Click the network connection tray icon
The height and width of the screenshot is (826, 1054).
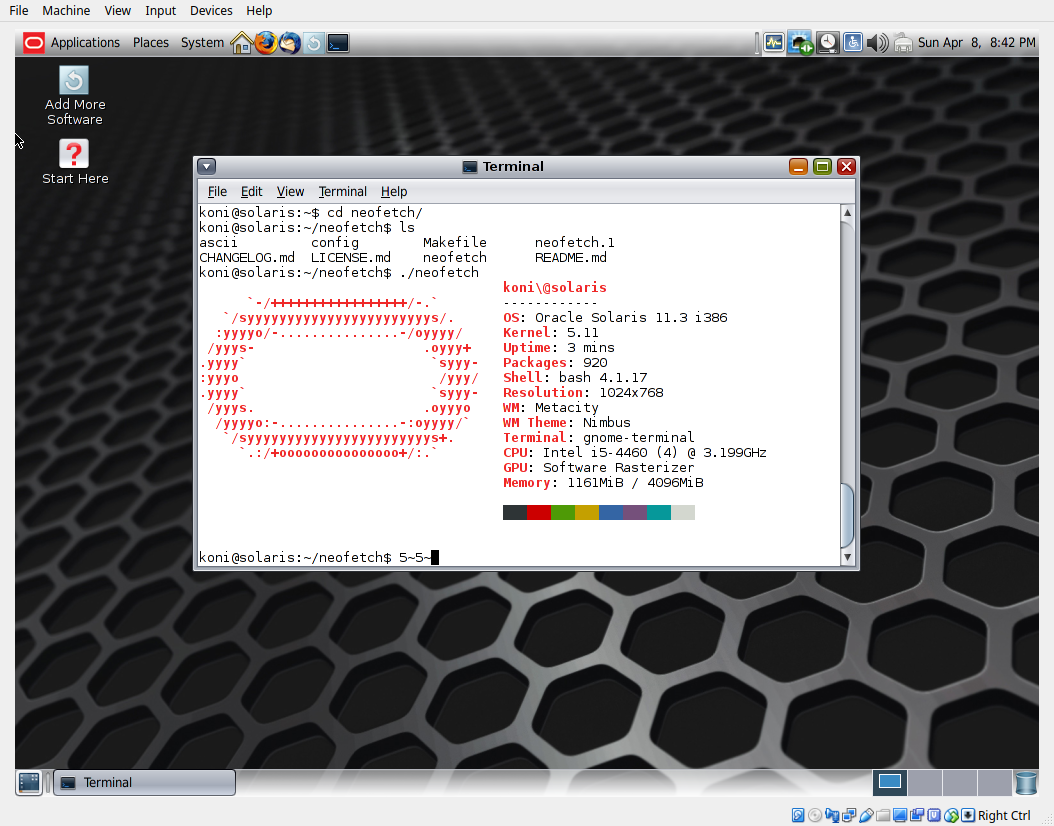800,42
